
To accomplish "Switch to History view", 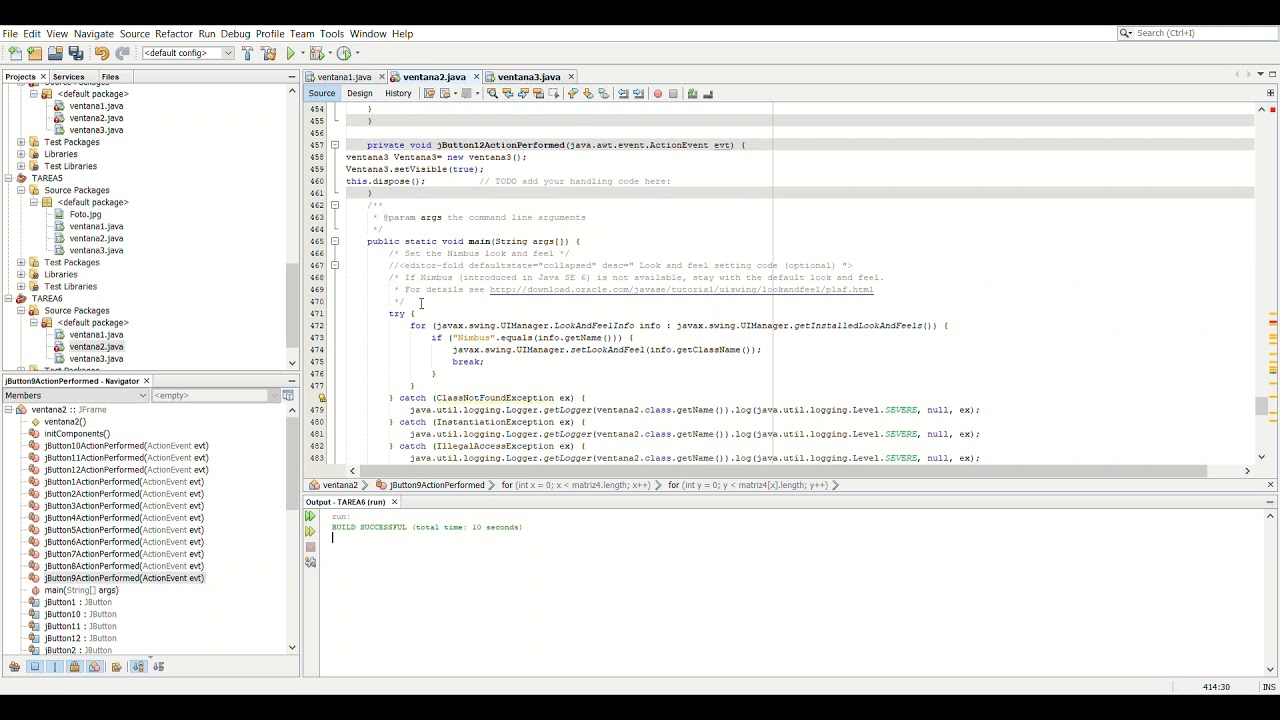I will tap(398, 94).
